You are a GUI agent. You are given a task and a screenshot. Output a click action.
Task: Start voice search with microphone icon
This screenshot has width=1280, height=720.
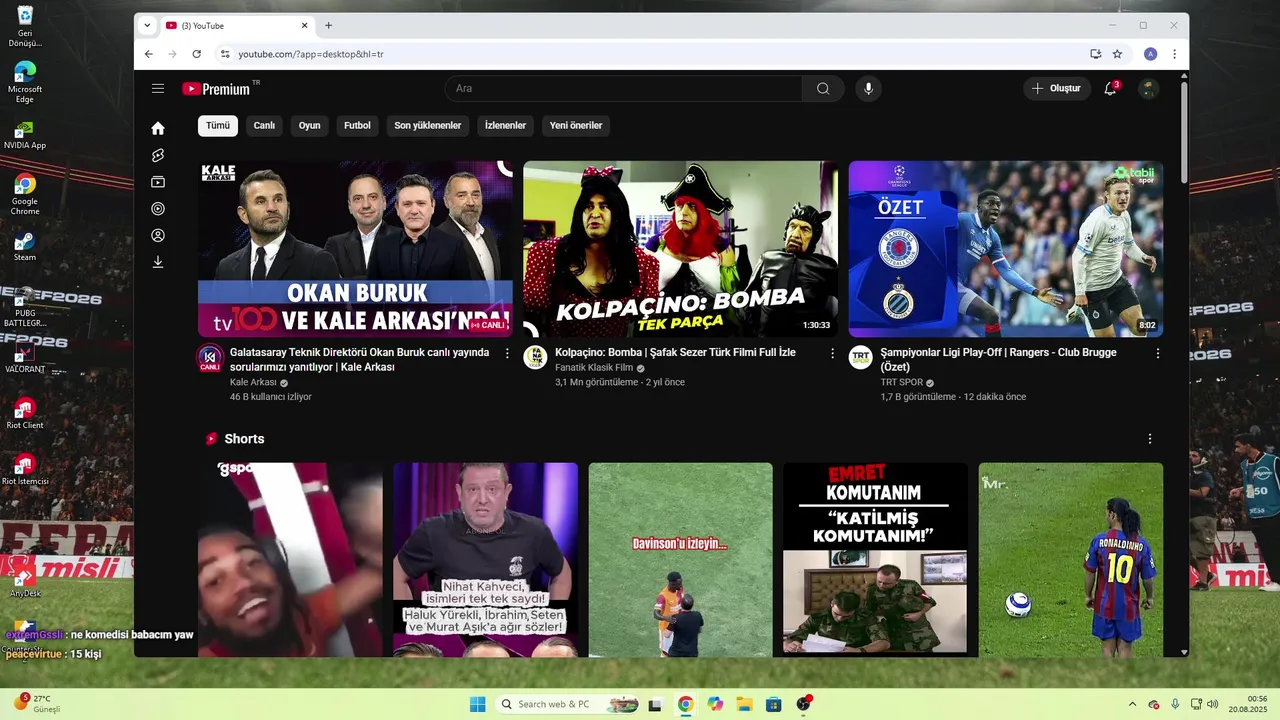tap(868, 89)
